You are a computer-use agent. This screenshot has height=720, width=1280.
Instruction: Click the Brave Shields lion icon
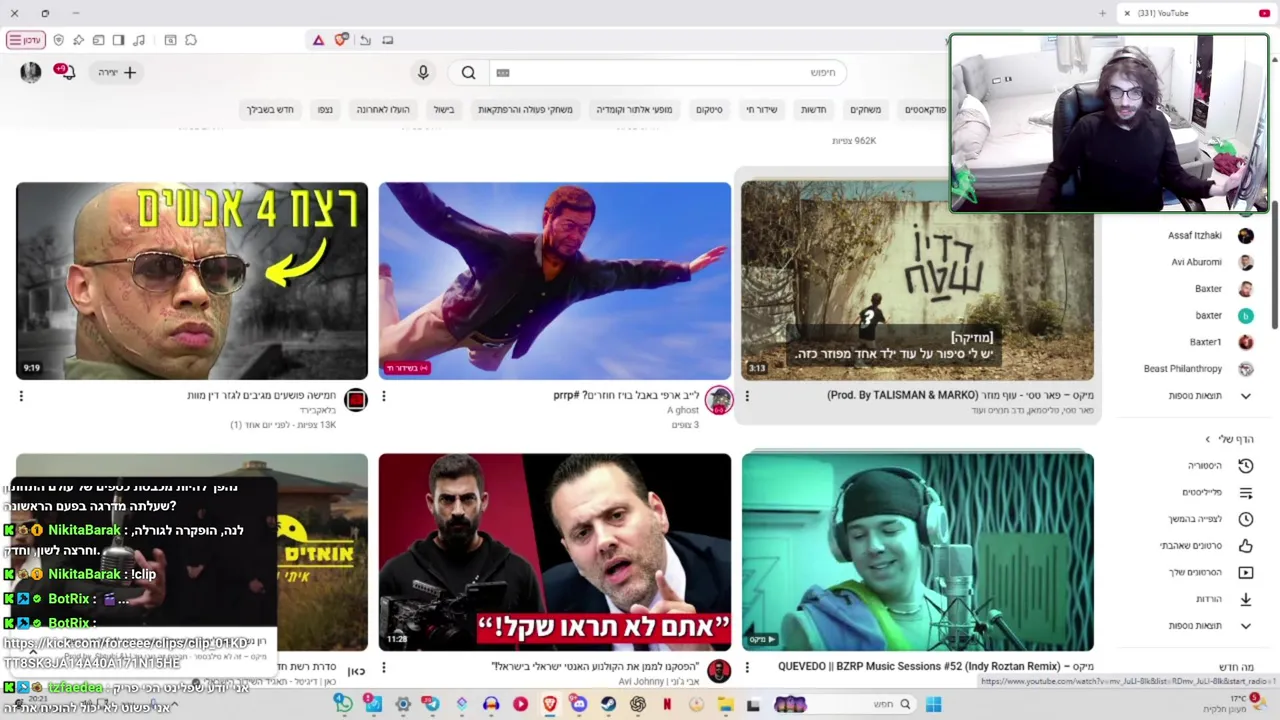(341, 40)
